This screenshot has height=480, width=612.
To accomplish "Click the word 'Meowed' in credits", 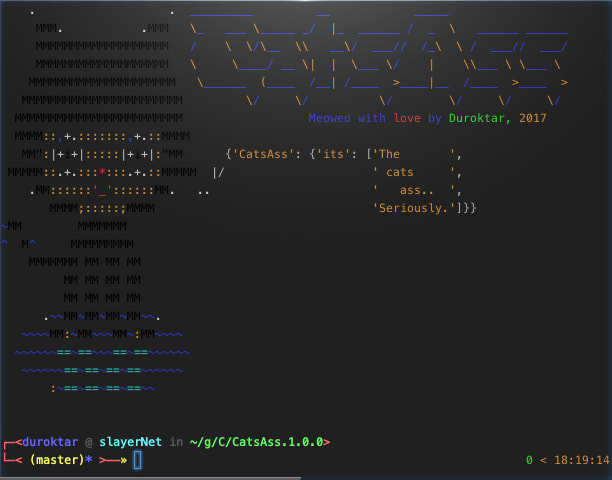I will point(329,118).
